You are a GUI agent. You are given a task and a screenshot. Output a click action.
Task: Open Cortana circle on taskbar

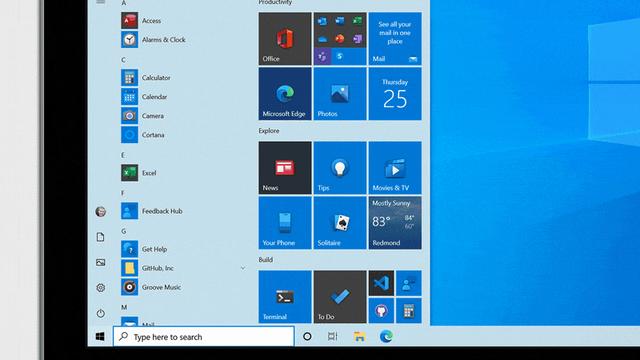pyautogui.click(x=307, y=337)
